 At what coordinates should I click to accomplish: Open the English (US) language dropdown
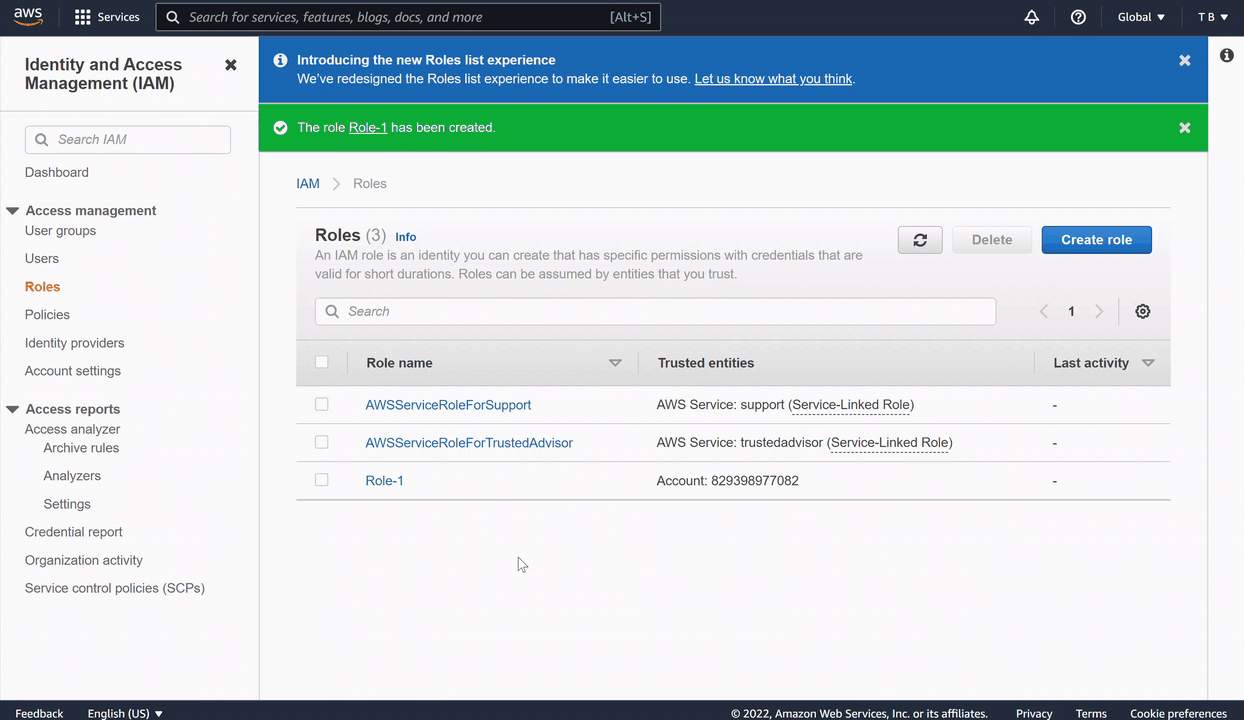(x=125, y=713)
